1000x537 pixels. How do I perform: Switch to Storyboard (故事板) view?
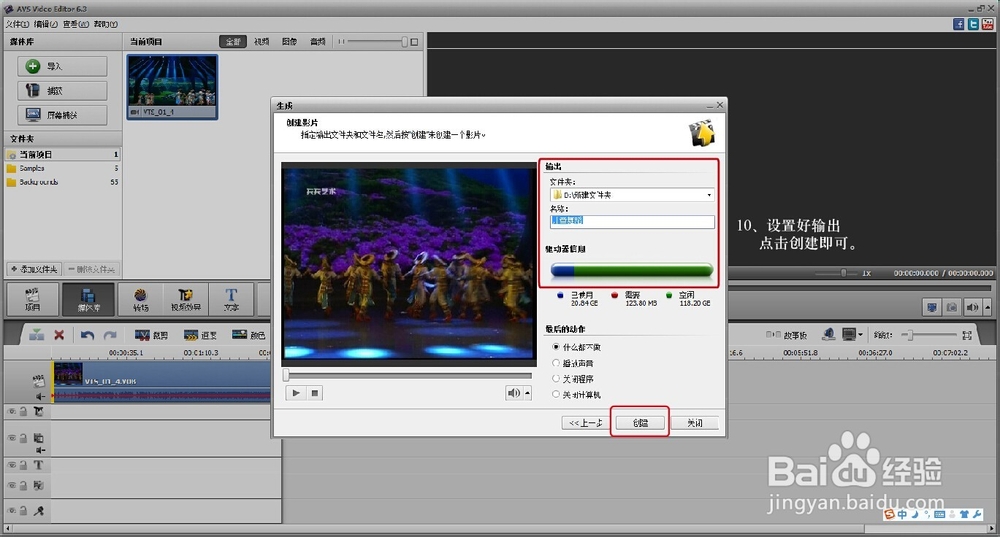786,335
